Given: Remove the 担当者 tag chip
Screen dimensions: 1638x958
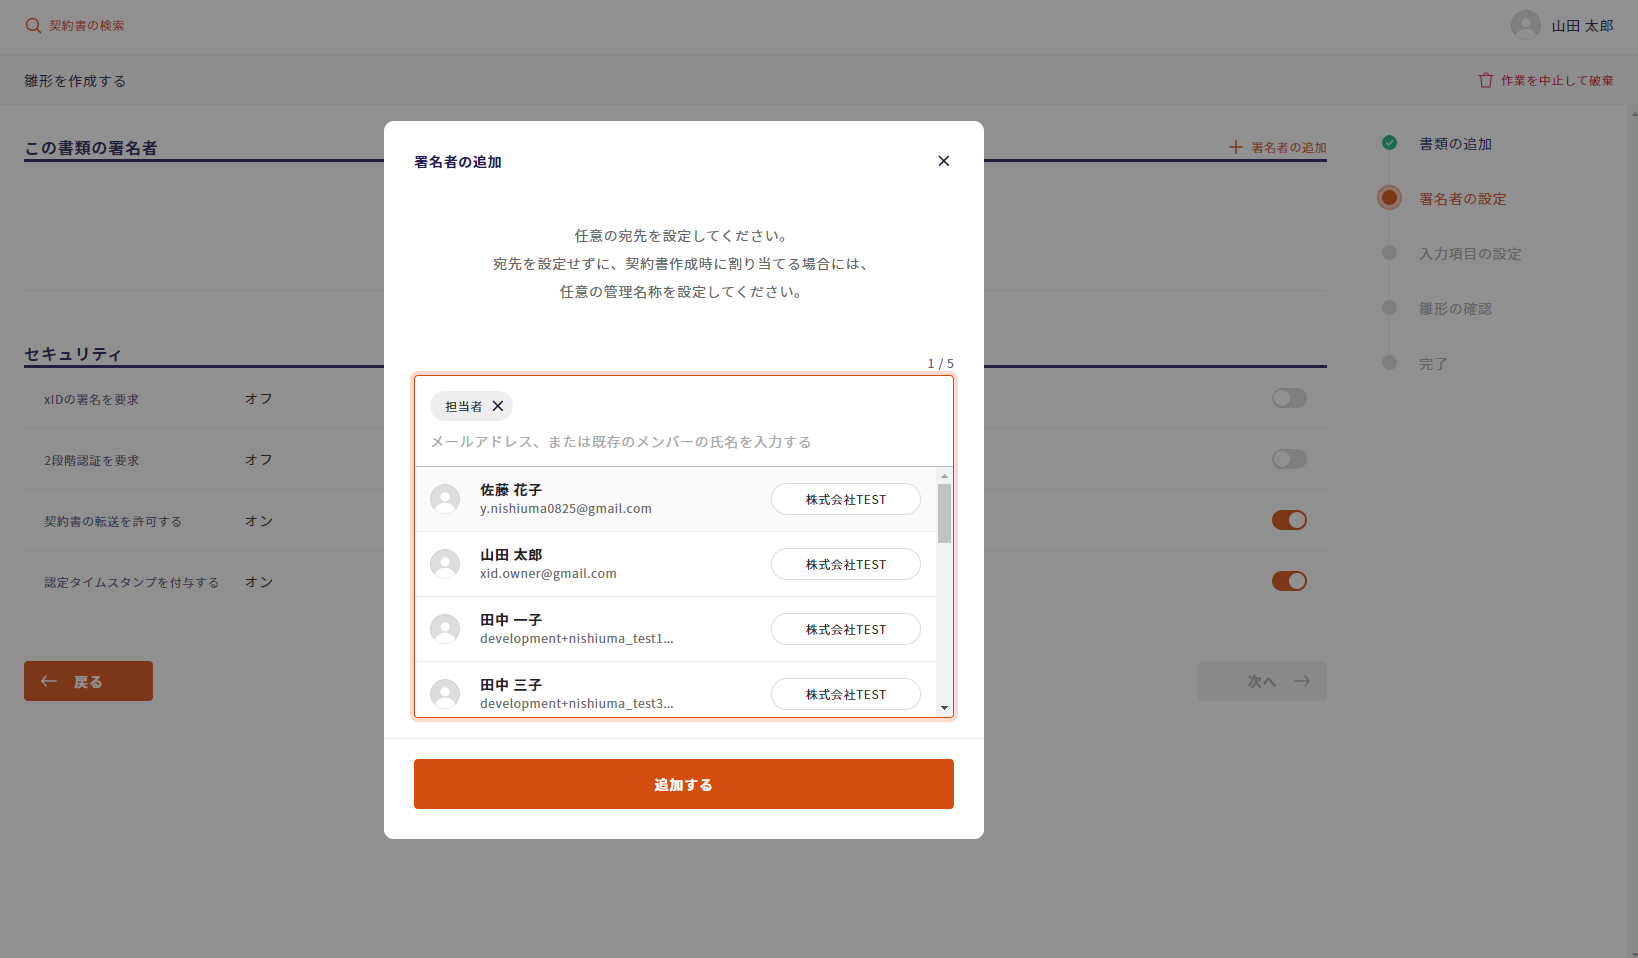Looking at the screenshot, I should point(498,406).
